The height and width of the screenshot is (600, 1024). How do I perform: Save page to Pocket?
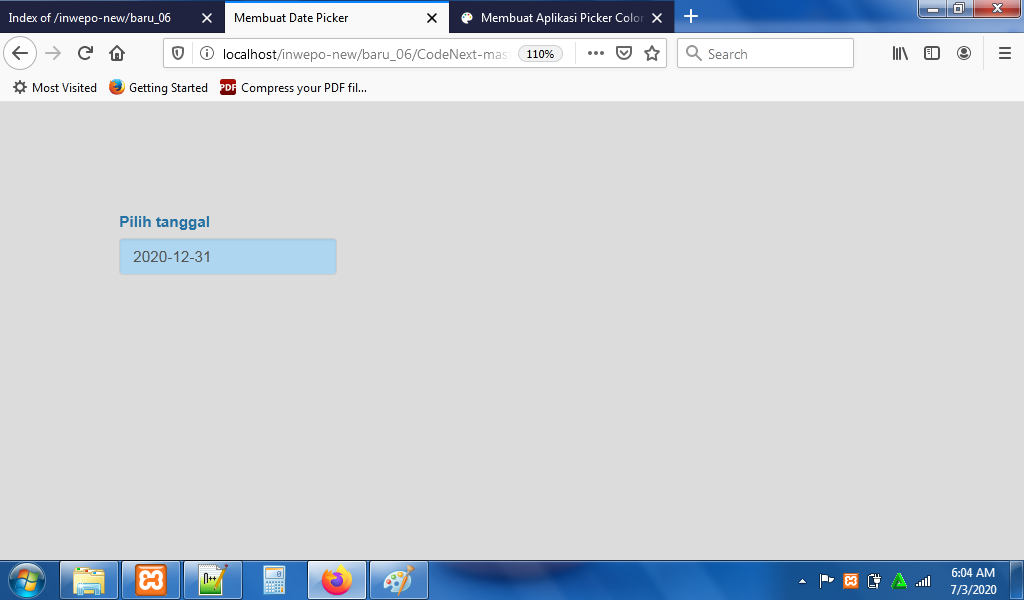(x=624, y=54)
